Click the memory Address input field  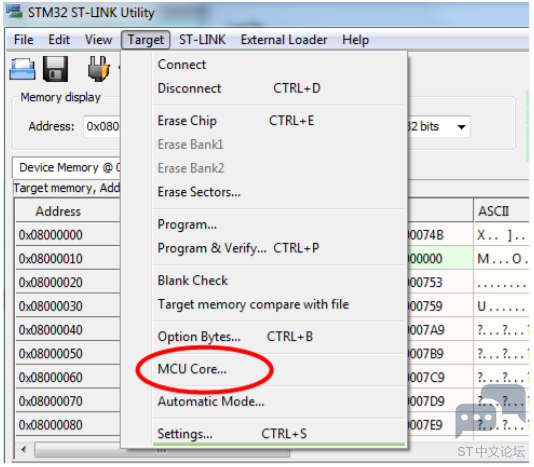[102, 127]
